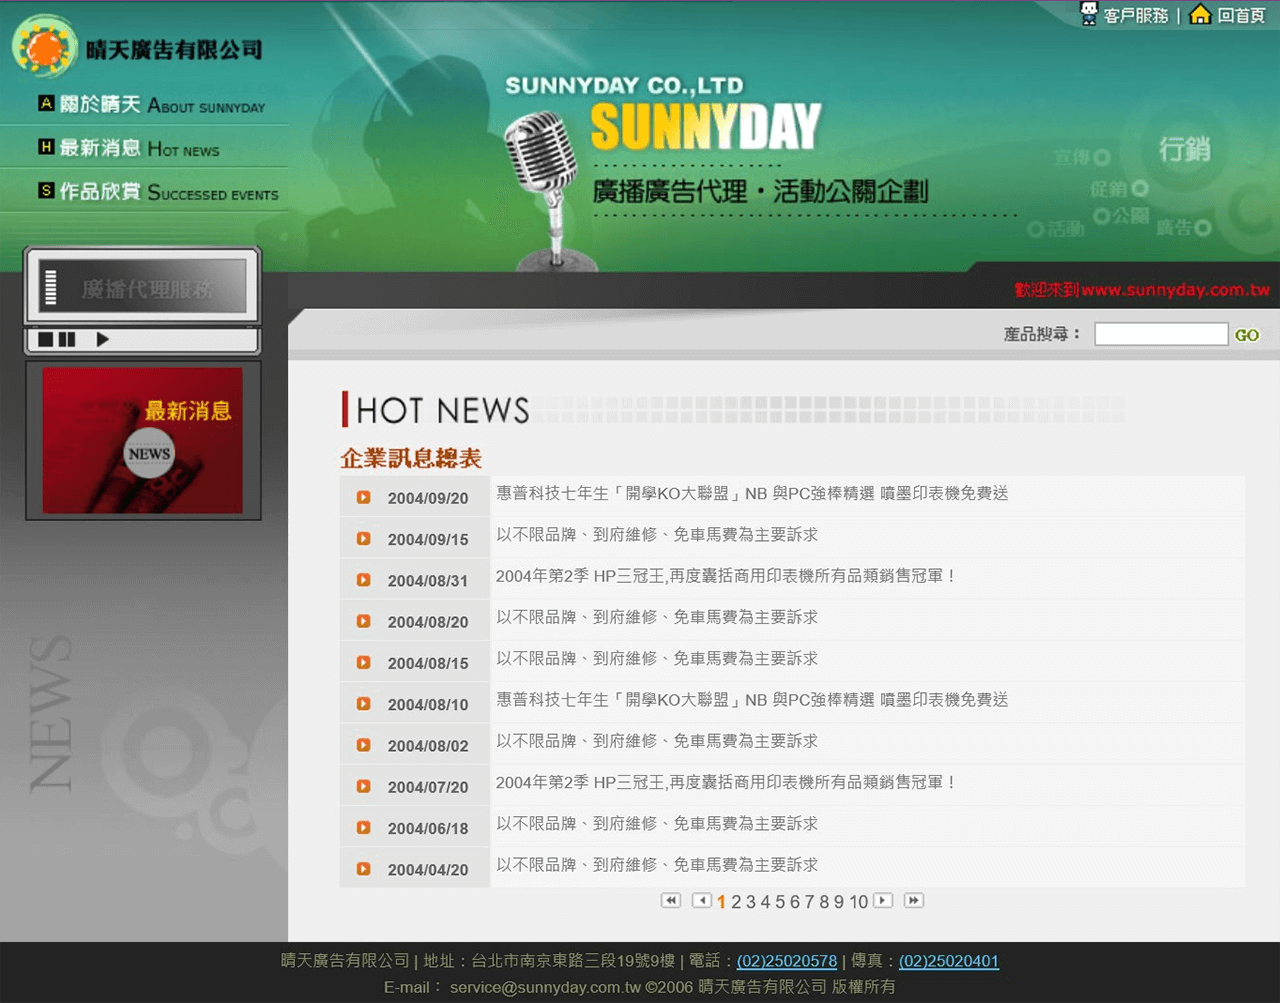Screen dimensions: 1280x1003
Task: Open Successed Events menu item
Action: tap(159, 192)
